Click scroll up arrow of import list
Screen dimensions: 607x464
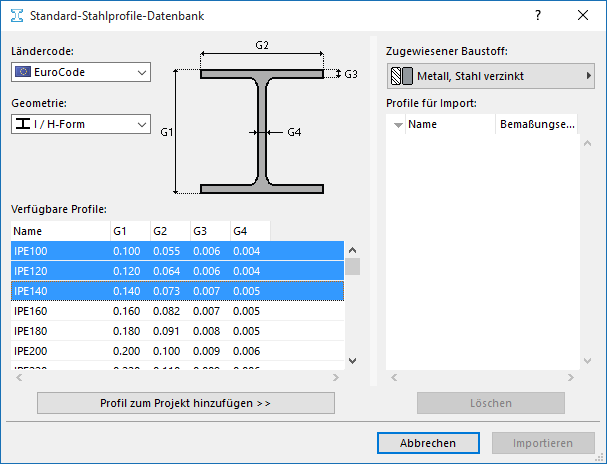(588, 144)
